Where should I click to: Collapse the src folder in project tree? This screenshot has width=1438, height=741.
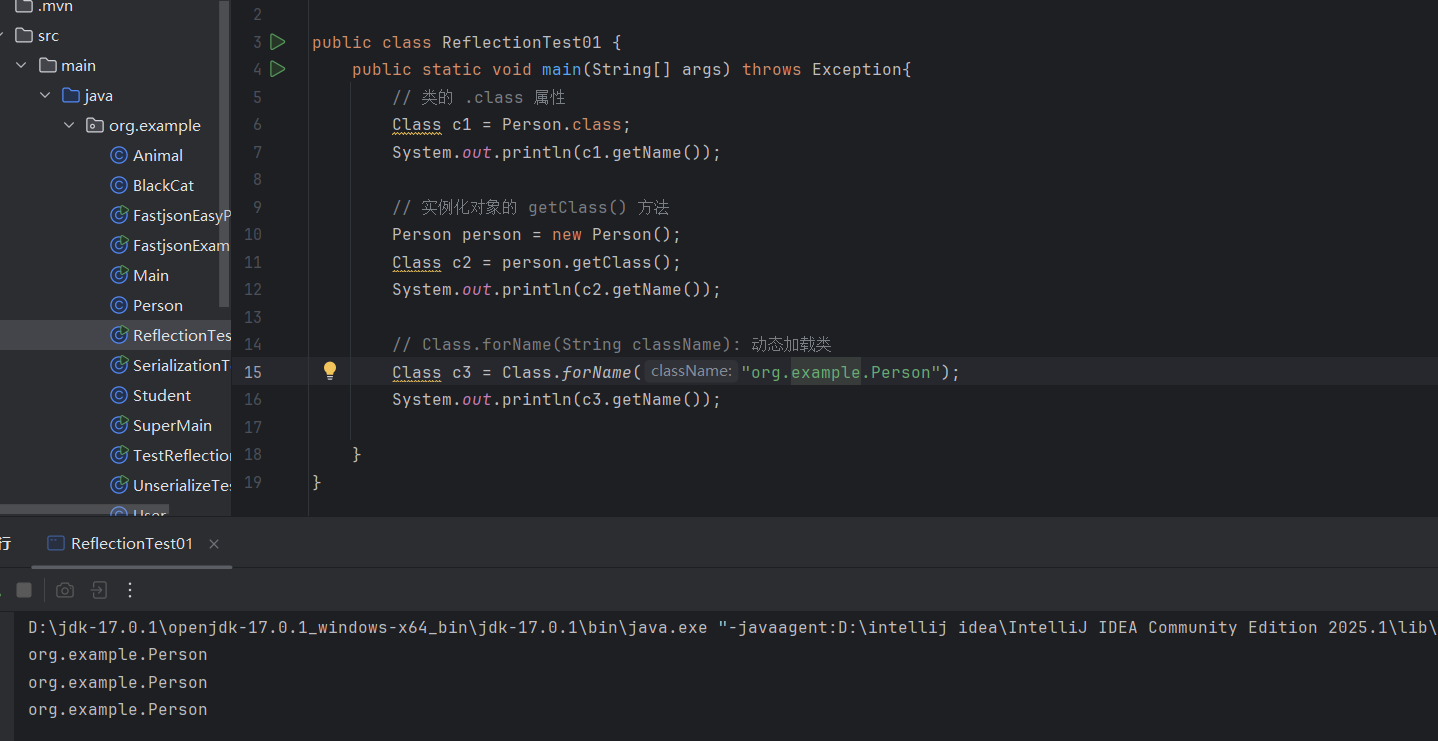point(3,36)
